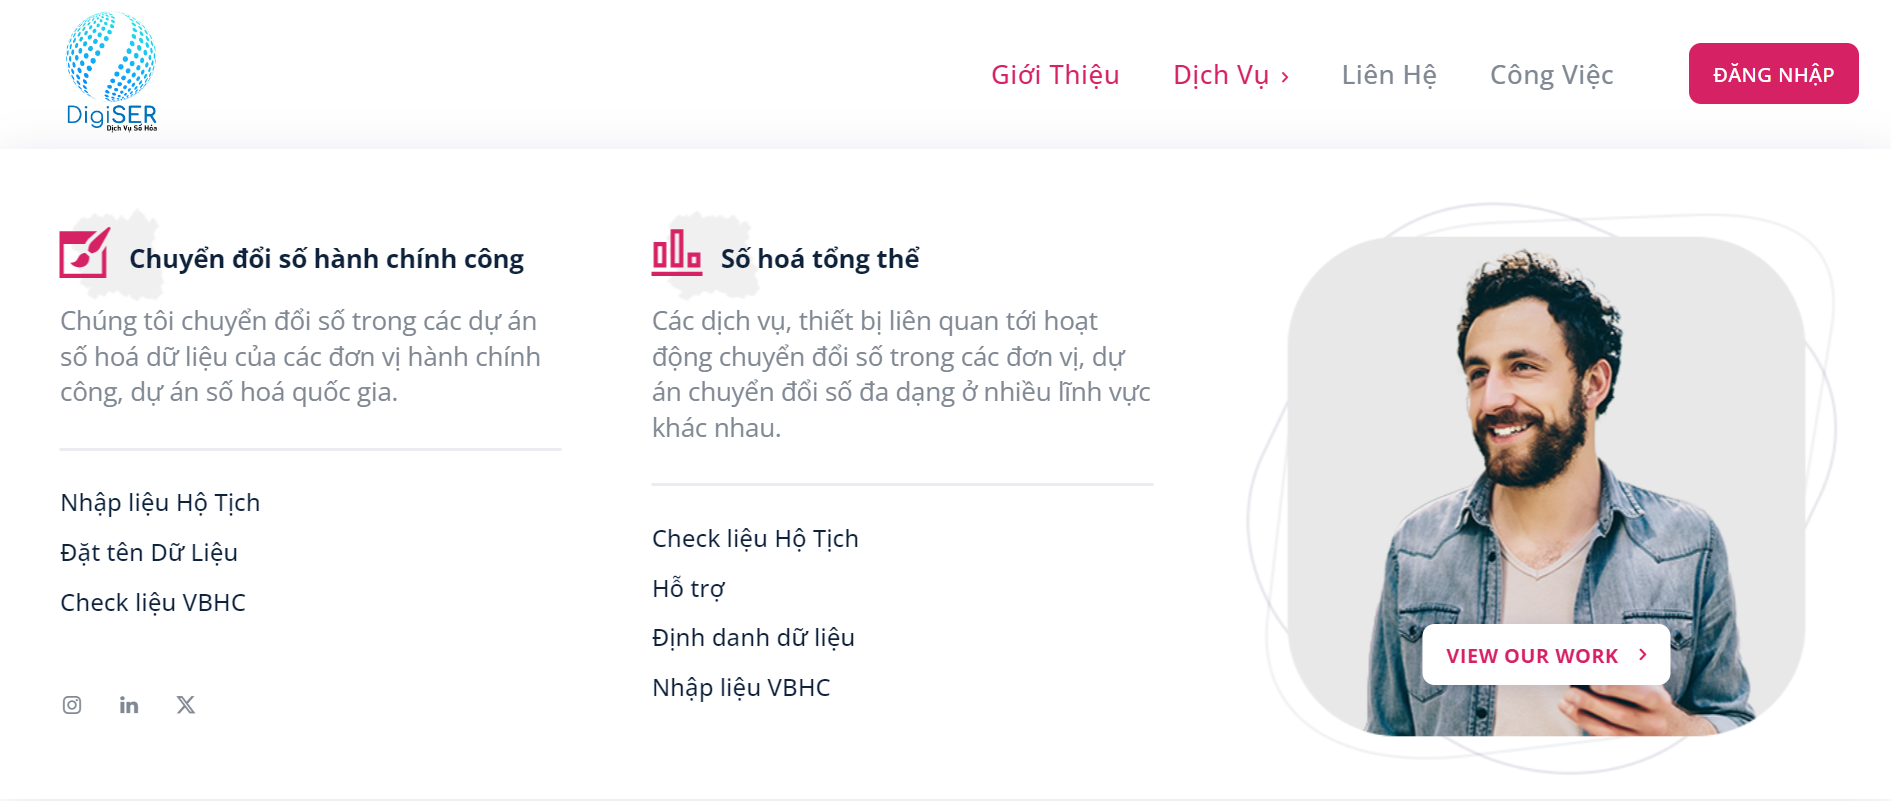Select the Check liệu VBHC link
The width and height of the screenshot is (1891, 801).
tap(153, 603)
